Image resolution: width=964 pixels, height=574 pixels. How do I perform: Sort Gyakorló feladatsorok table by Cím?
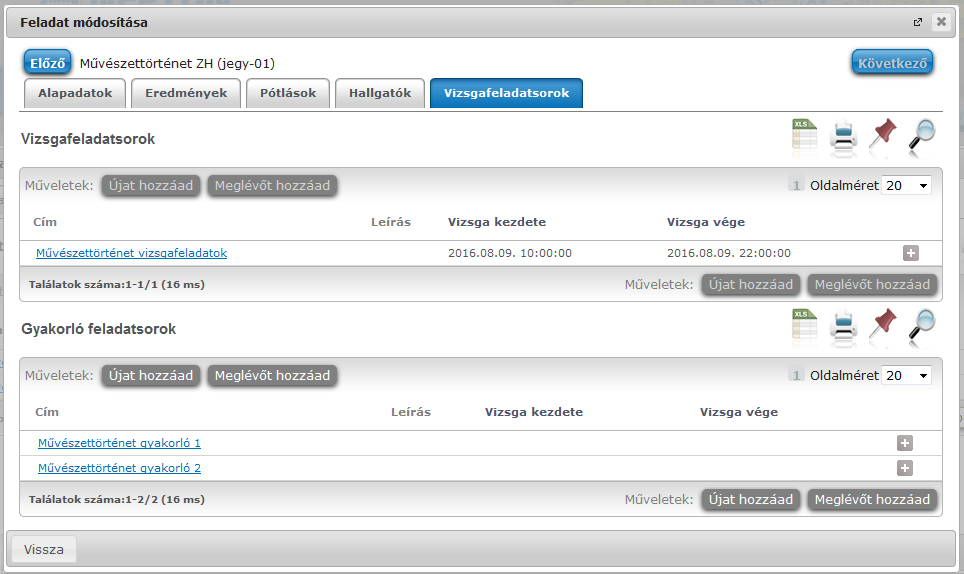[x=47, y=412]
